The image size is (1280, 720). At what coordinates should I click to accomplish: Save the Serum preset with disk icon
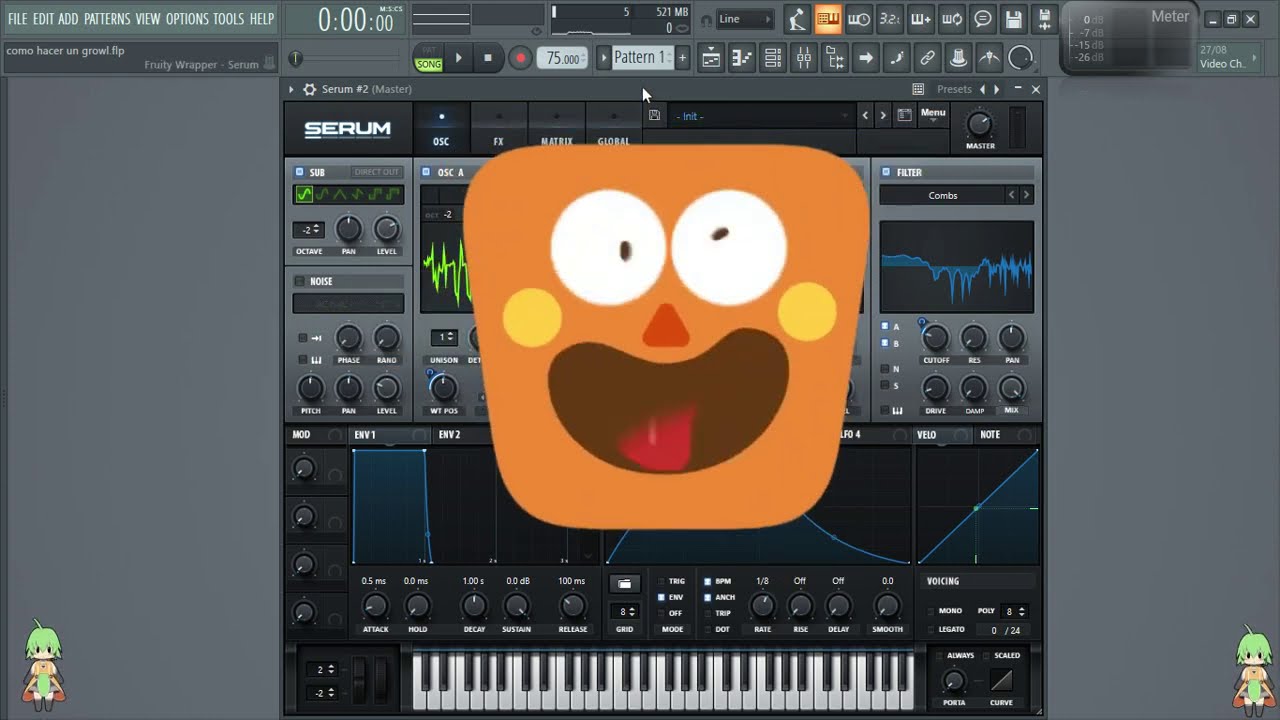[654, 115]
